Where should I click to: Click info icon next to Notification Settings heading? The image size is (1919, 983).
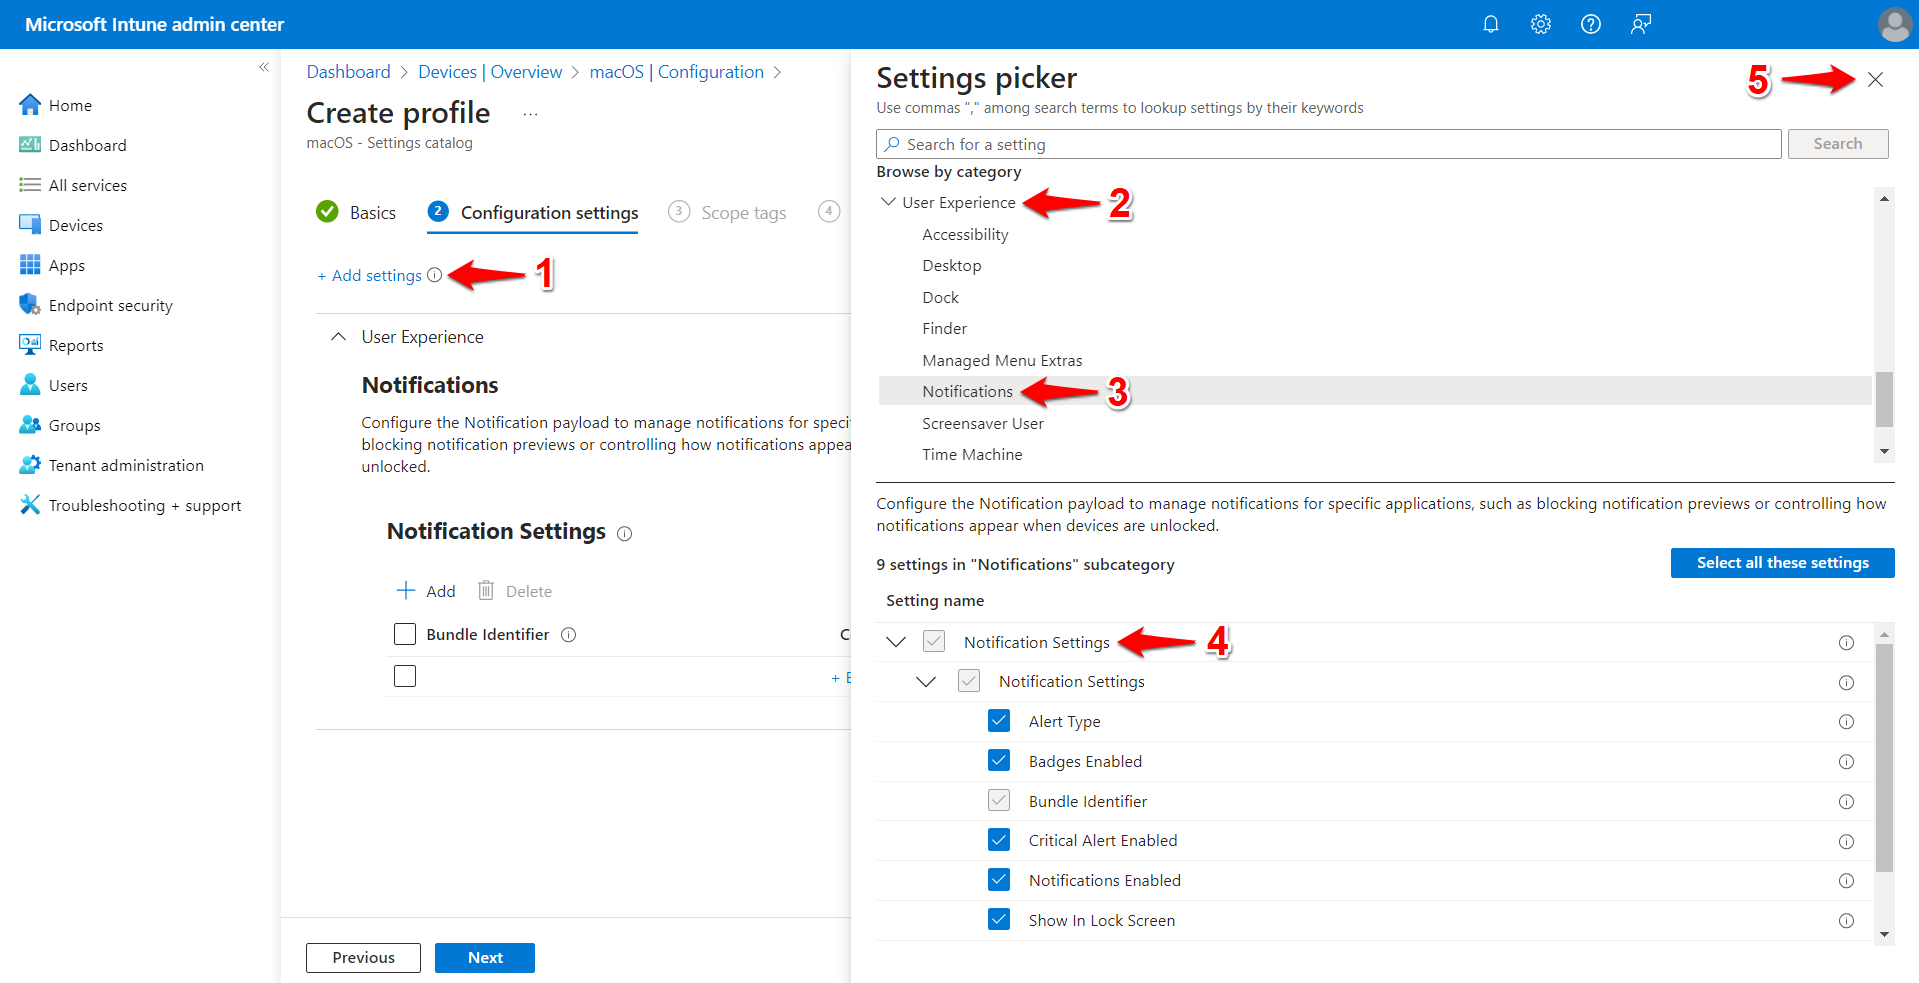[625, 534]
